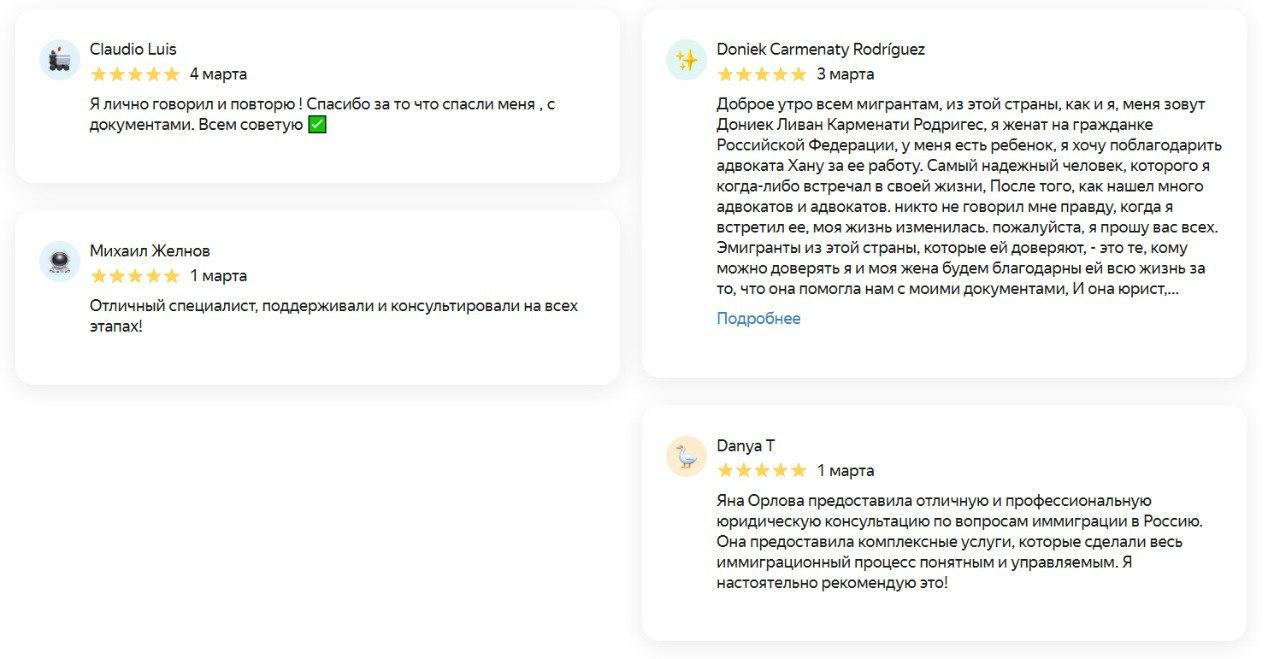This screenshot has width=1280, height=659.
Task: Open Doniek Carmenaty Rodríguez profile name
Action: pyautogui.click(x=820, y=49)
